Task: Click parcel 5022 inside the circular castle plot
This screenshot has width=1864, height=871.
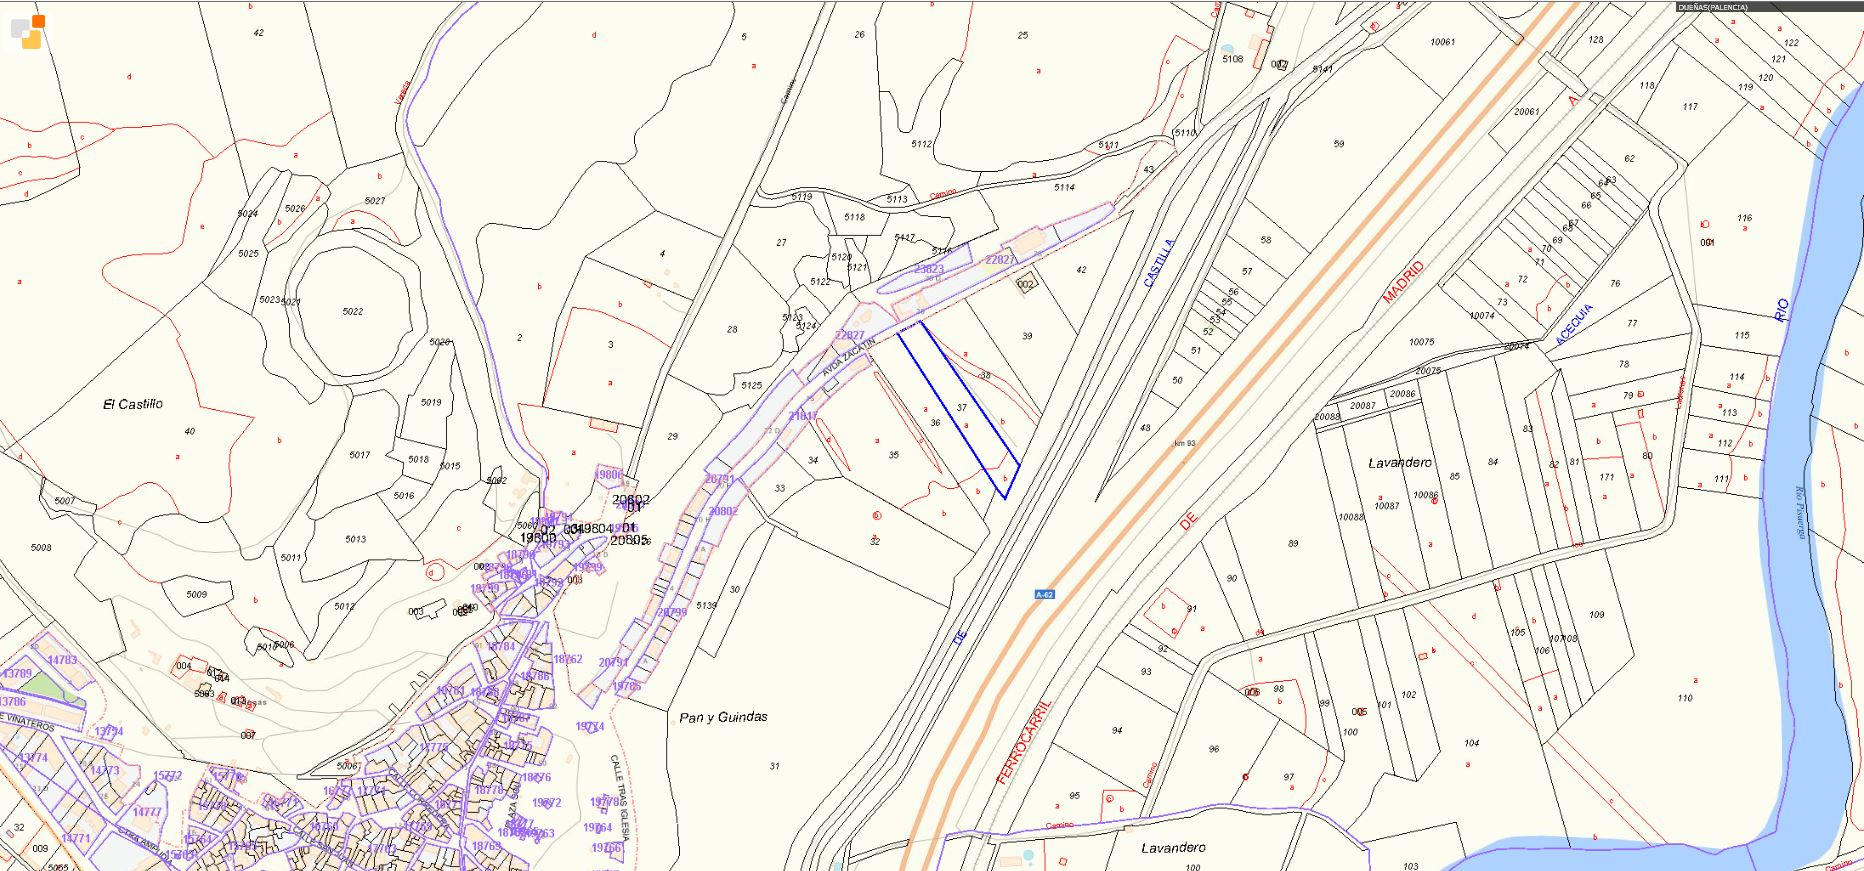Action: click(x=352, y=312)
